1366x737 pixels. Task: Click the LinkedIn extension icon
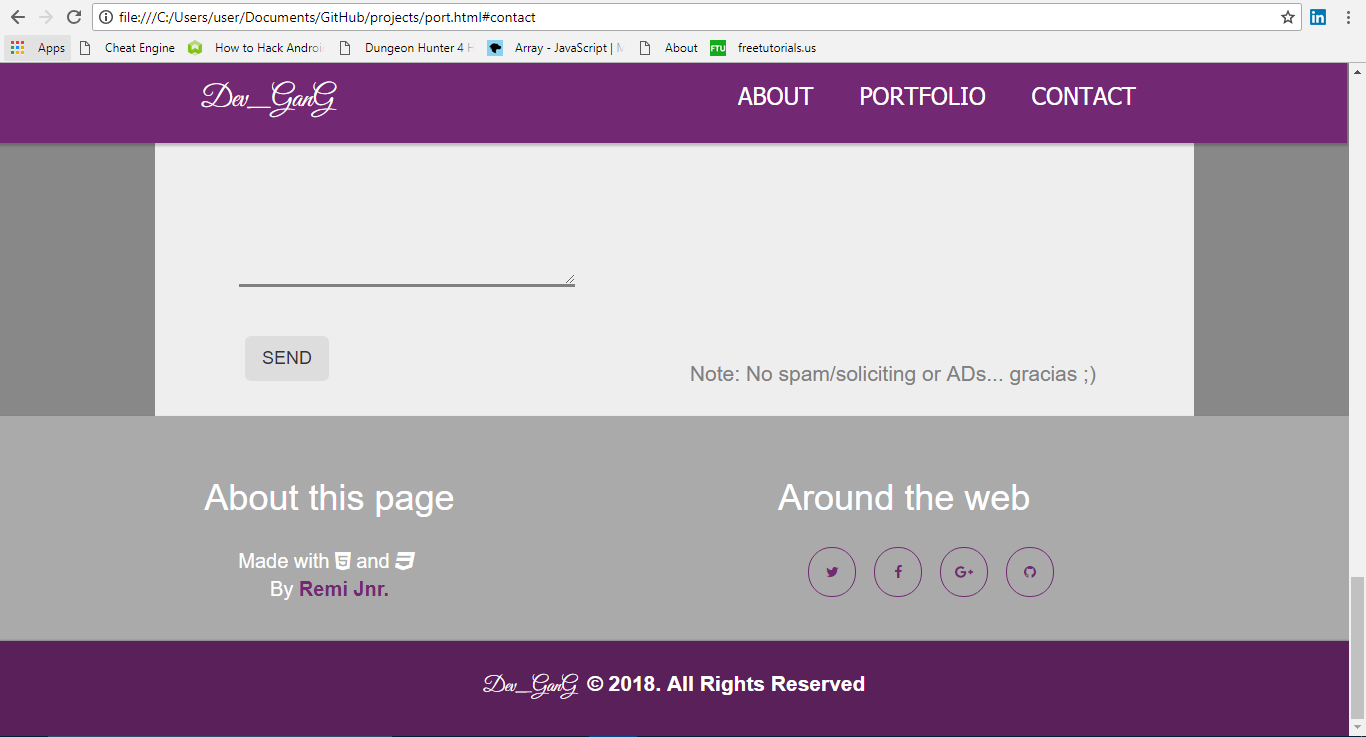[1318, 17]
